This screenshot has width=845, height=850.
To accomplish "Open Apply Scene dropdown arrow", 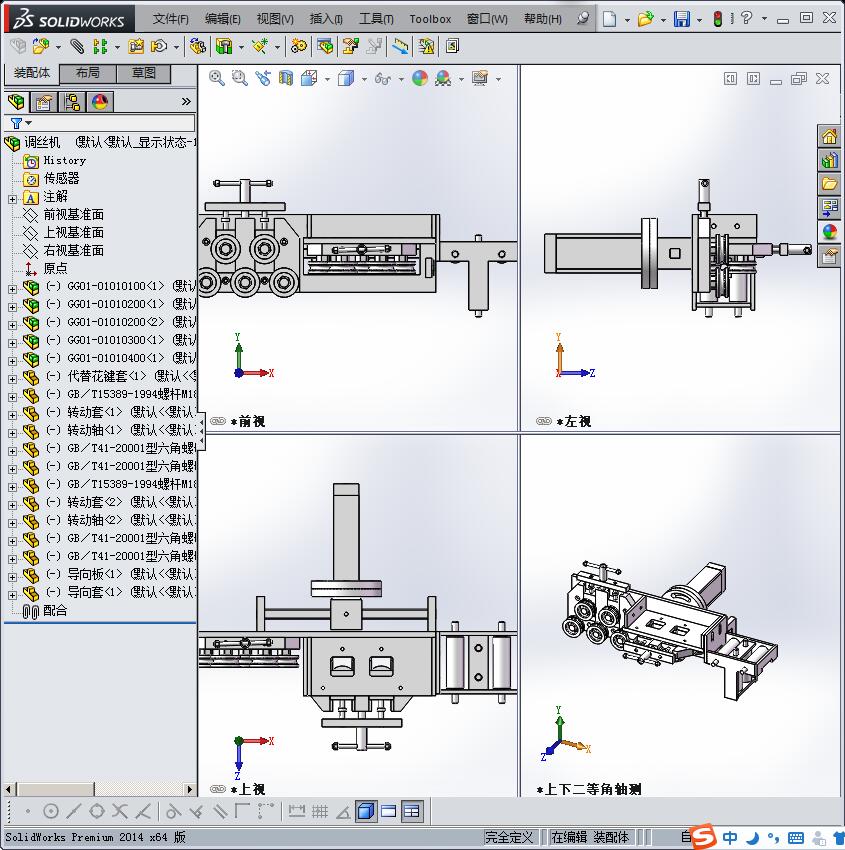I will 461,80.
